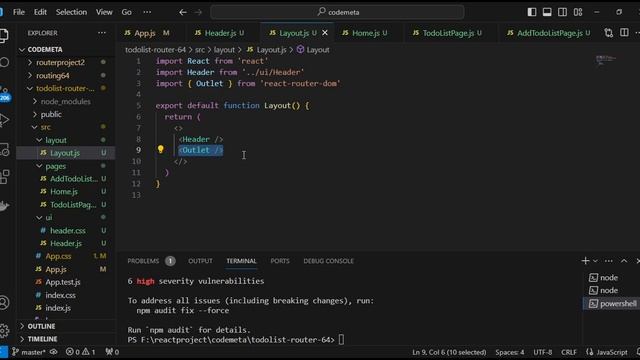This screenshot has width=640, height=360.
Task: Expand the routing64 folder
Action: tap(65, 76)
